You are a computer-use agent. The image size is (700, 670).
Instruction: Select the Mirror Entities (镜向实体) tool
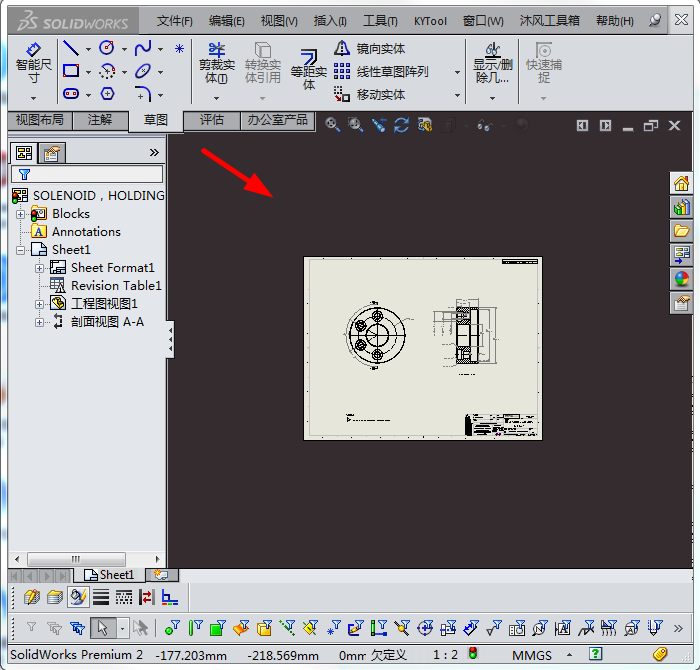(370, 48)
